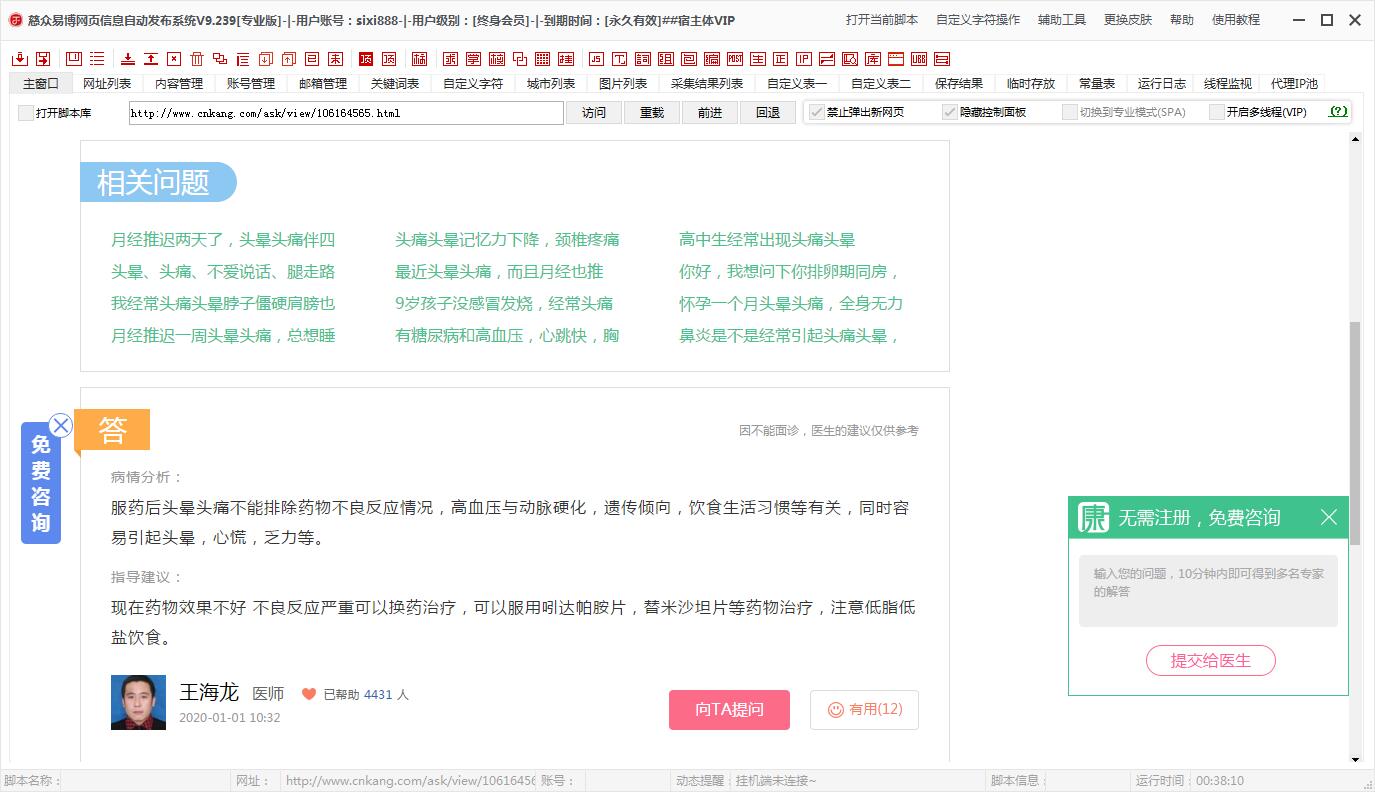Open the 更换皮肤 menu
The image size is (1375, 792).
1128,20
